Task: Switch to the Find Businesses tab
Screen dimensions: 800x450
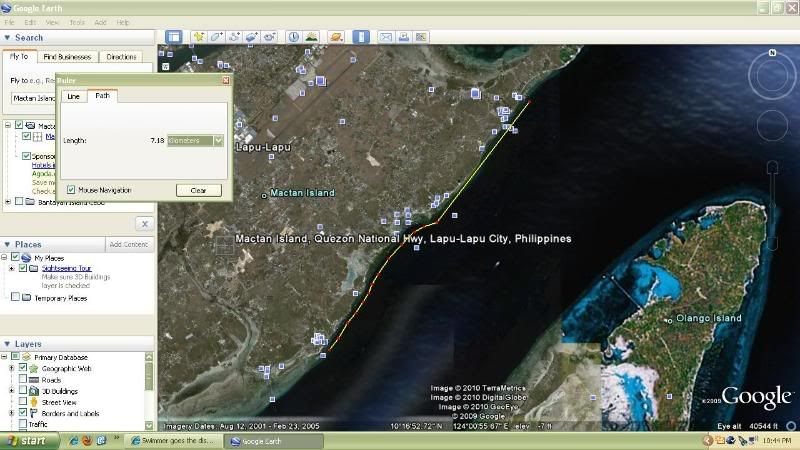Action: (x=67, y=57)
